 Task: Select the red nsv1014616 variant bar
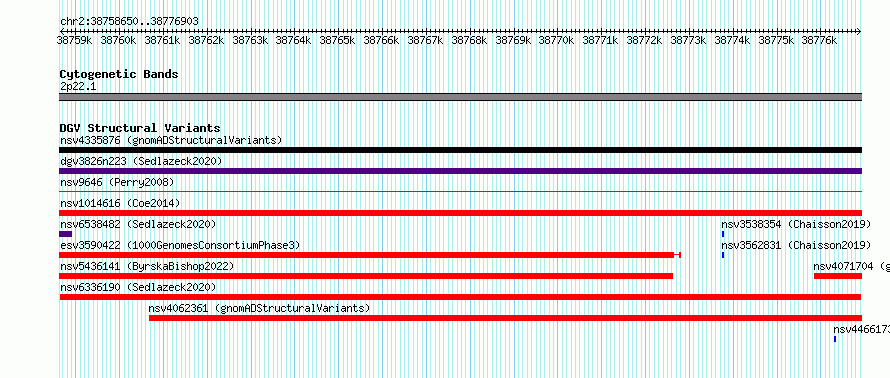pyautogui.click(x=460, y=213)
